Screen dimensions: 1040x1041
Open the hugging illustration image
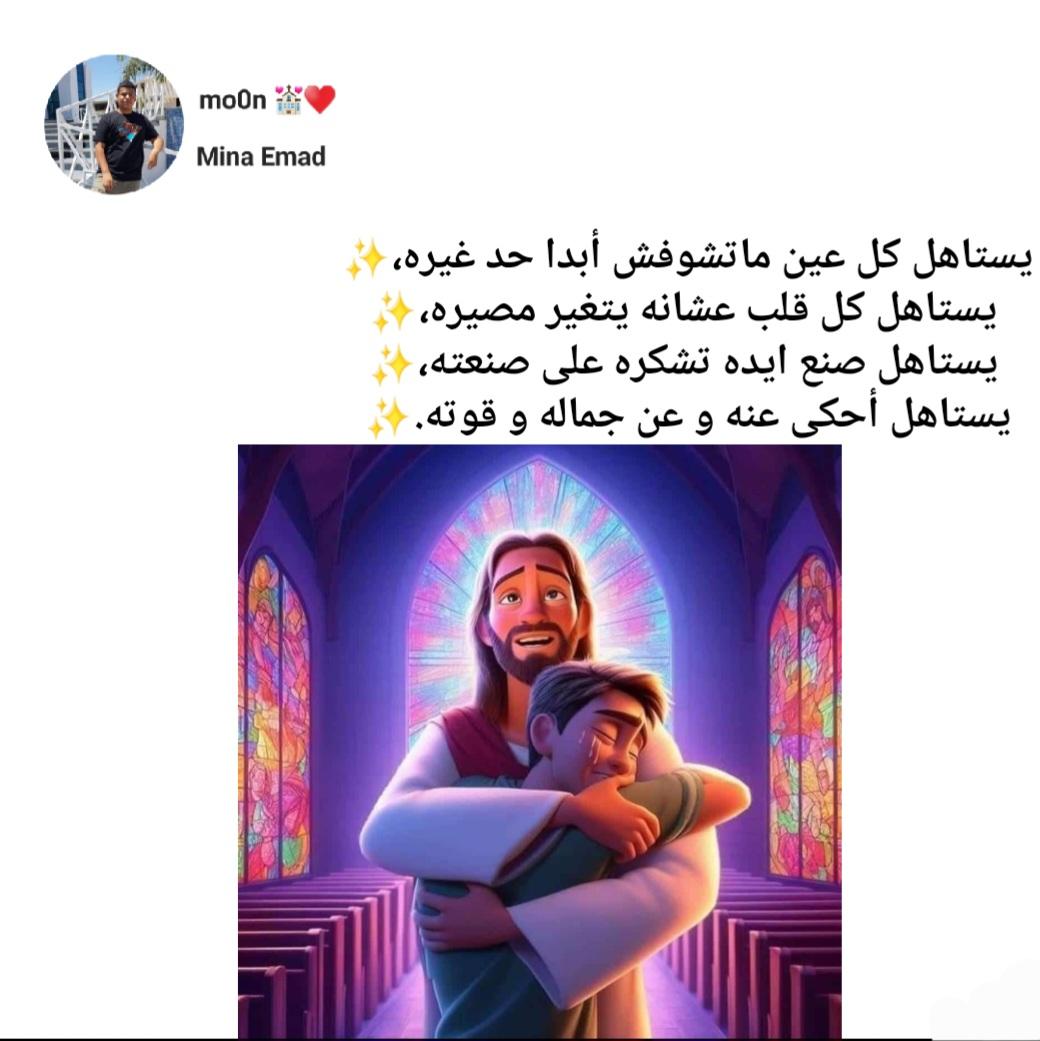click(x=539, y=740)
